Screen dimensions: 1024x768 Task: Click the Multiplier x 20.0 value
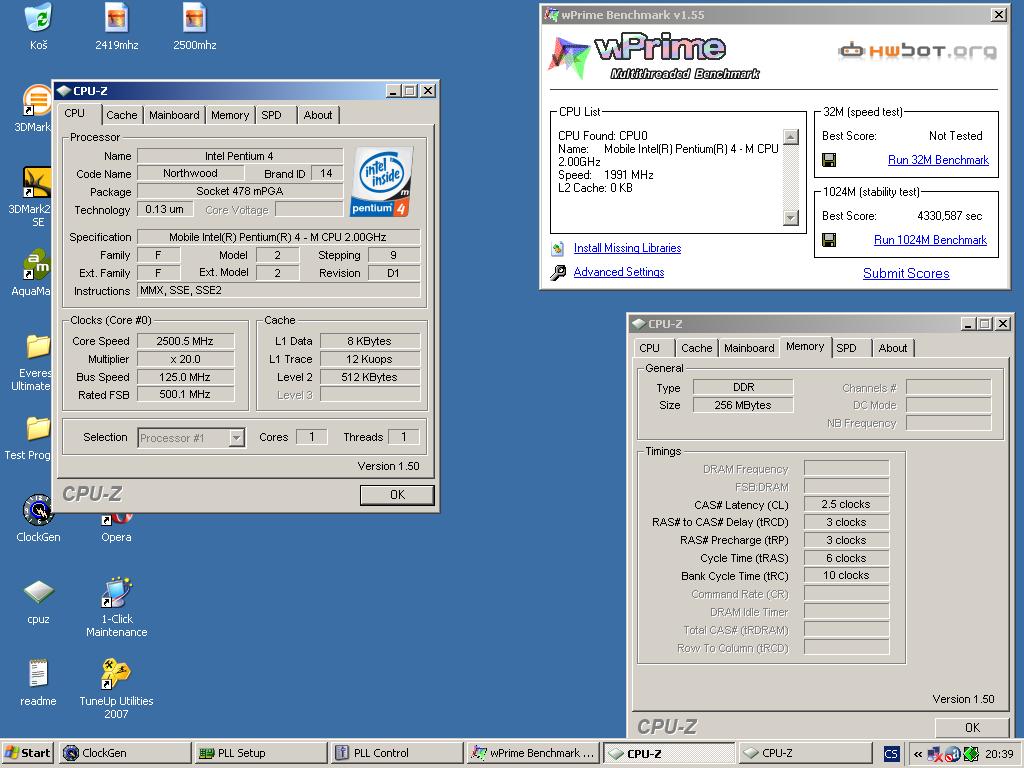[185, 359]
